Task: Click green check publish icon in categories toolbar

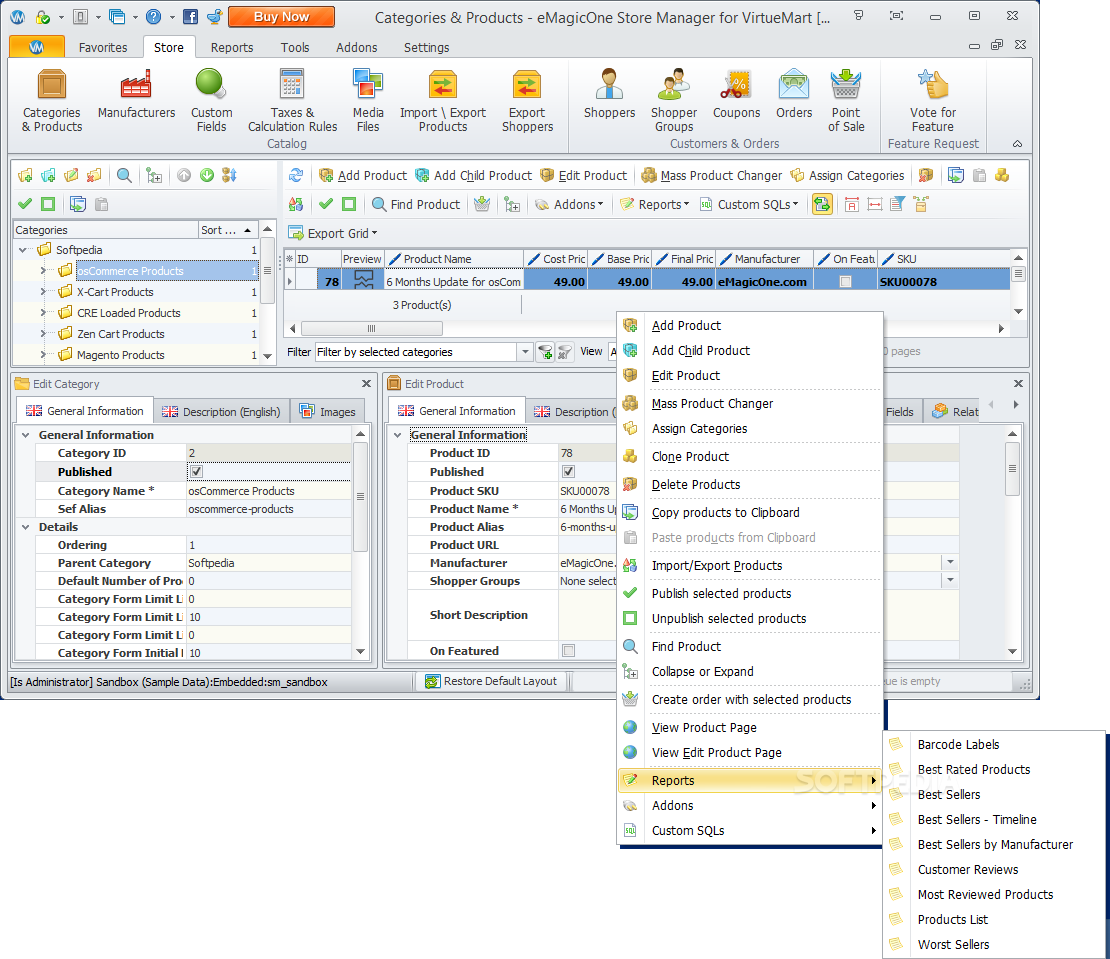Action: click(x=25, y=204)
